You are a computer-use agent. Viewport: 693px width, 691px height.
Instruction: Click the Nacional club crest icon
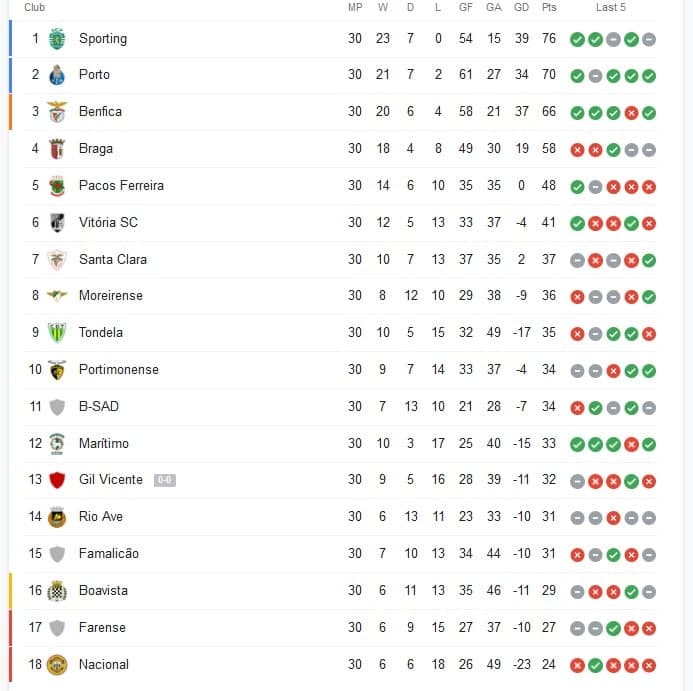[57, 665]
